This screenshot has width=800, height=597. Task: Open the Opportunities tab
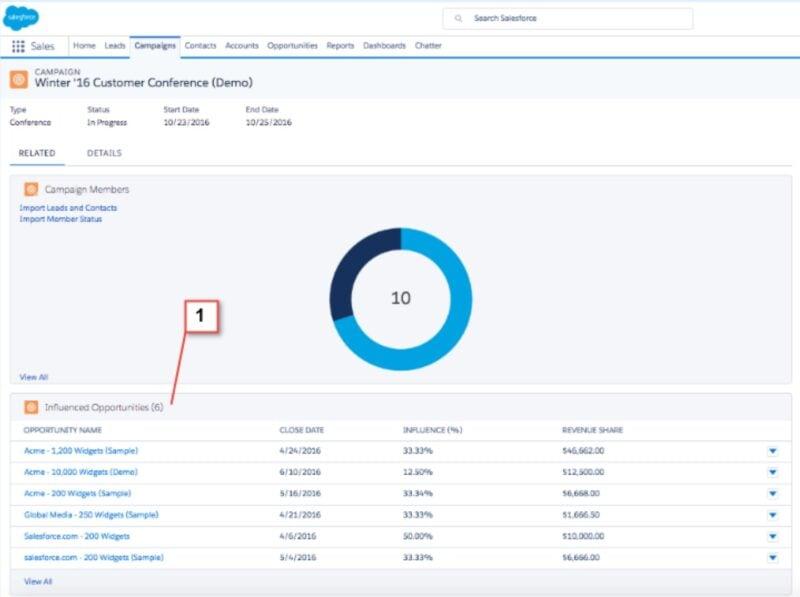tap(292, 45)
